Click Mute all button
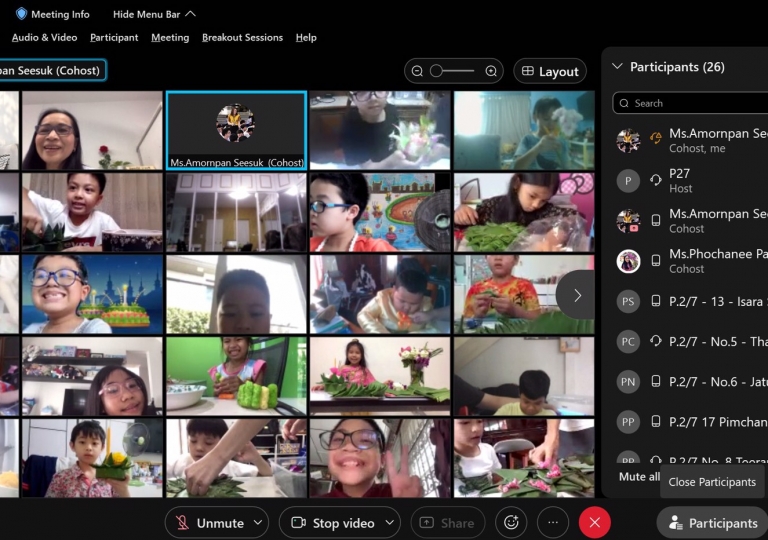The width and height of the screenshot is (768, 540). coord(639,477)
